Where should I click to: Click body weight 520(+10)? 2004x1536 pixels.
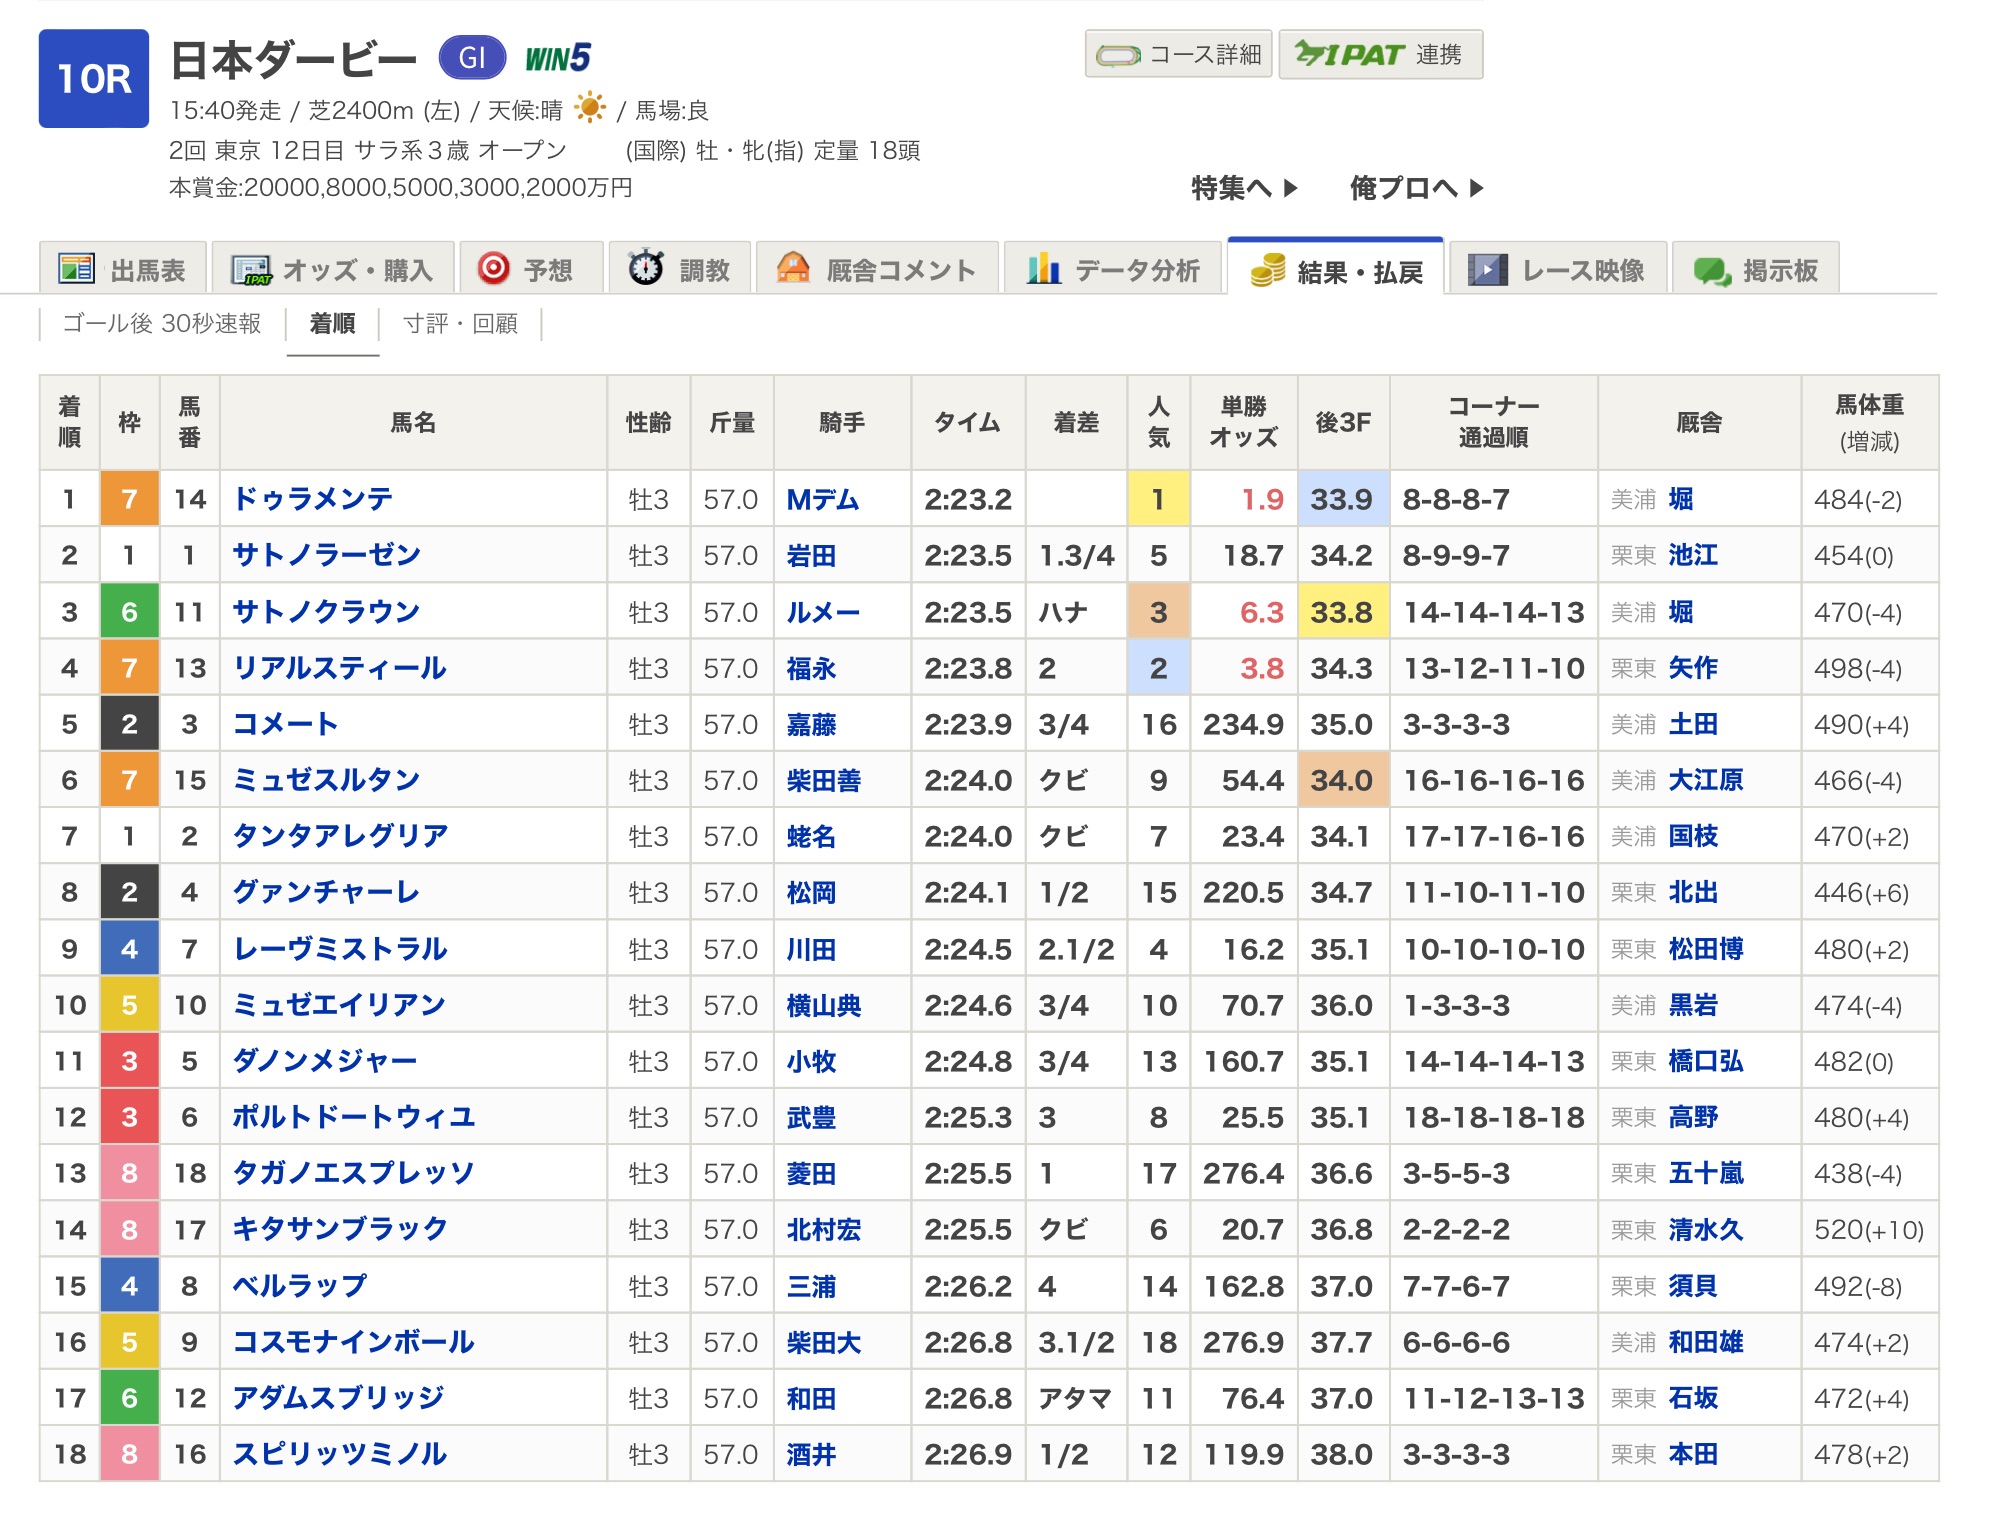[x=1869, y=1229]
